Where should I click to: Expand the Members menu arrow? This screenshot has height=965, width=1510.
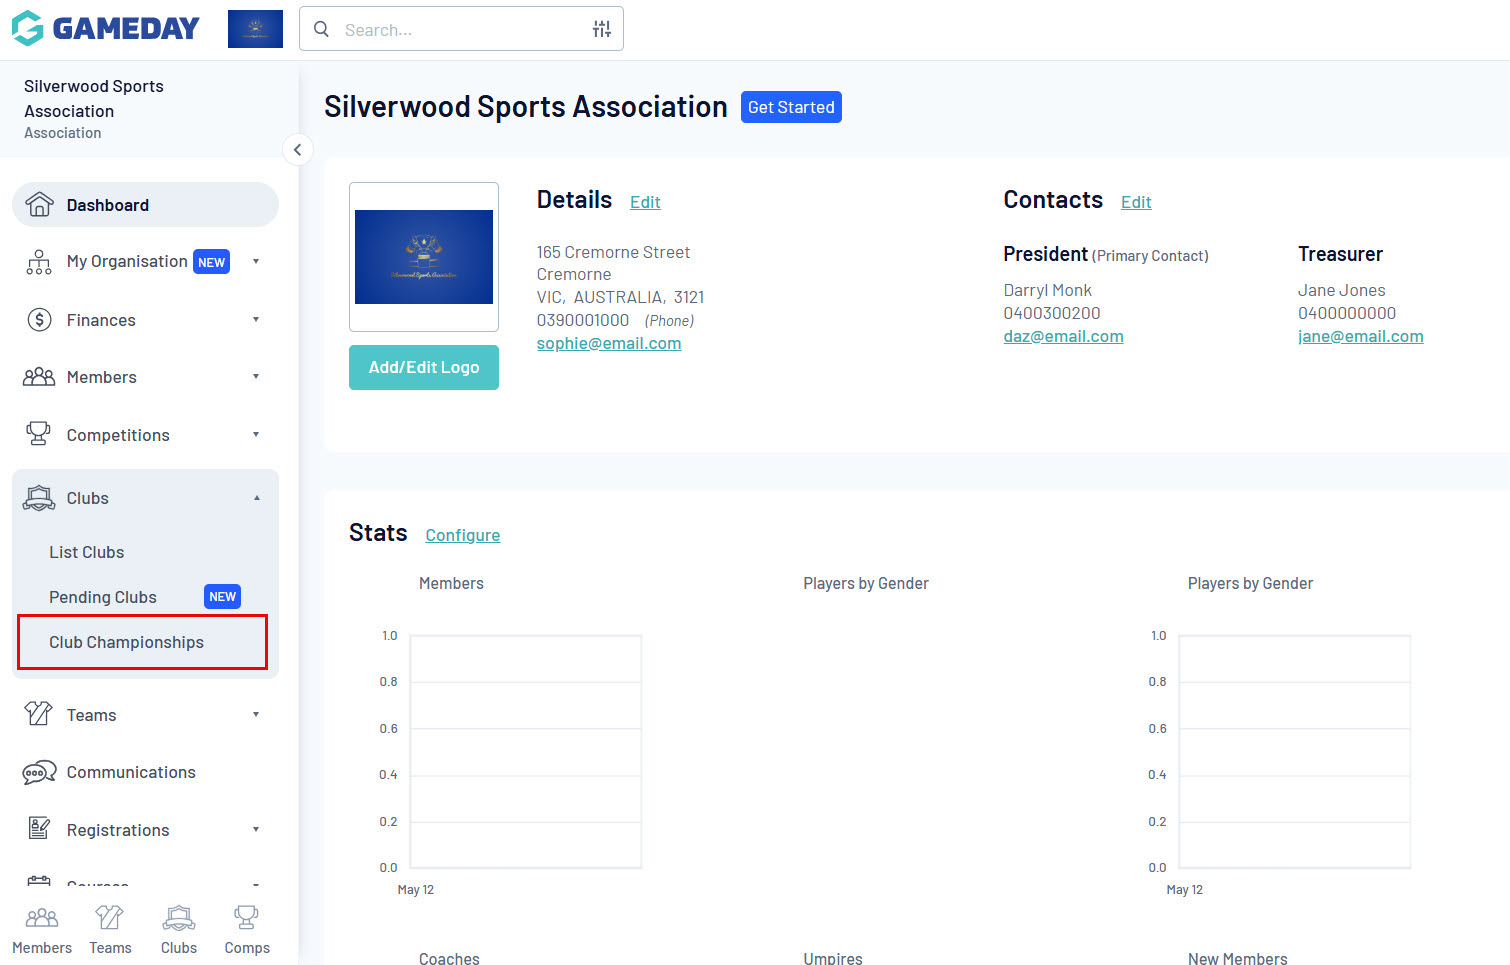(x=256, y=377)
